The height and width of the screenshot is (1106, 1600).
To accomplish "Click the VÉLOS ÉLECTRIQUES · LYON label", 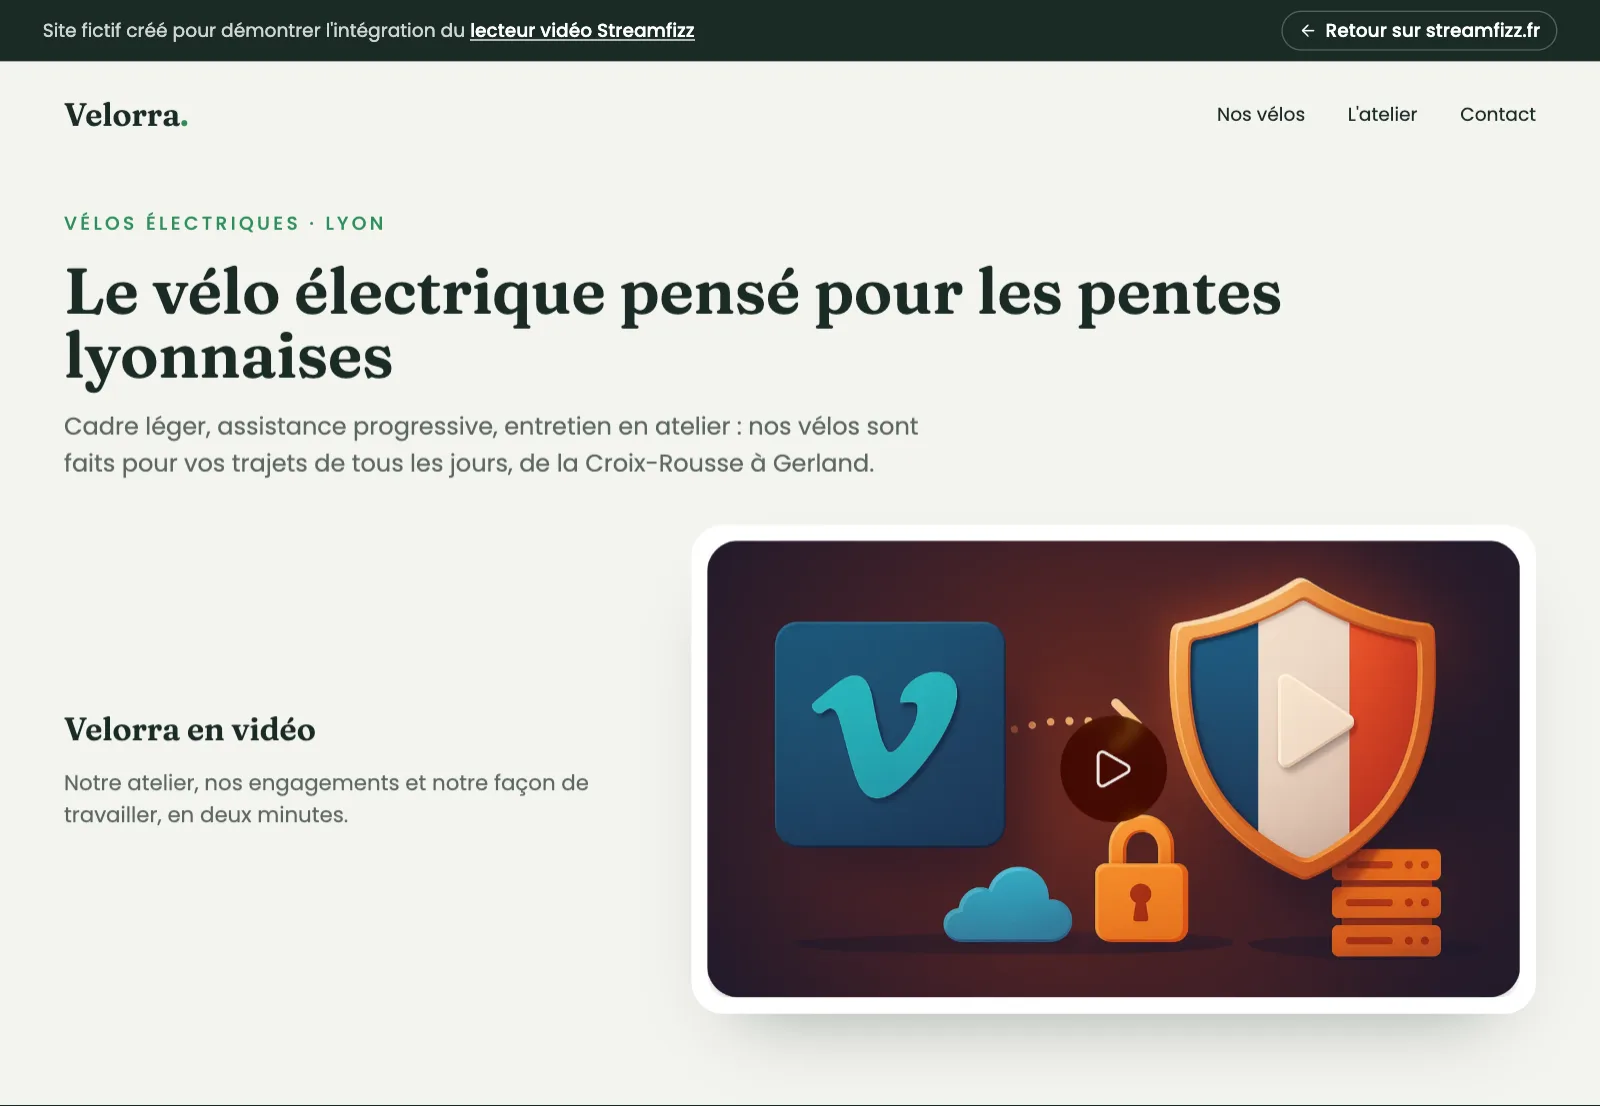I will coord(224,223).
